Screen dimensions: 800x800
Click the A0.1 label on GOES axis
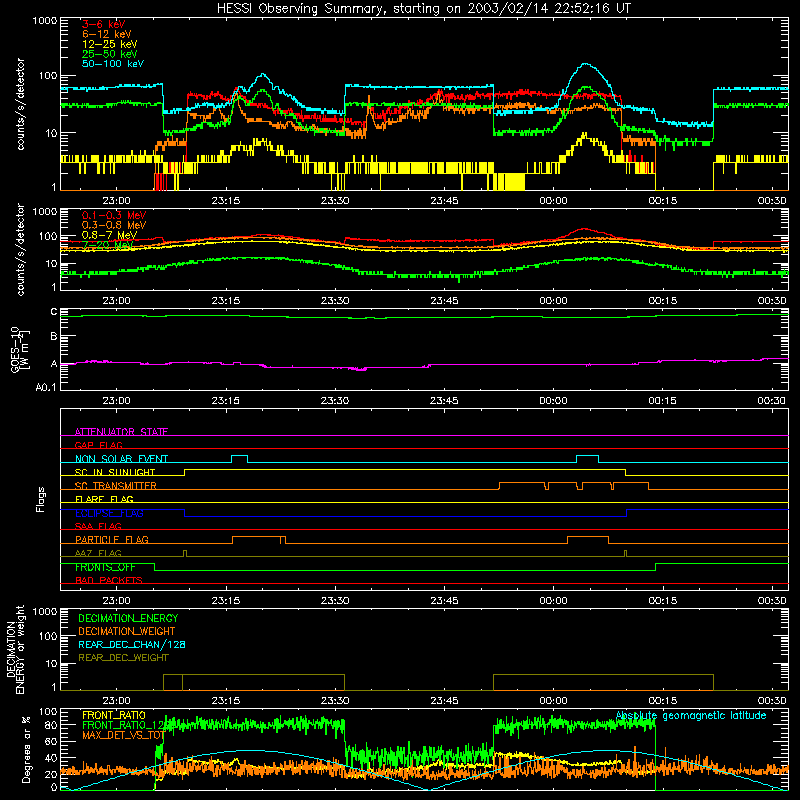point(46,387)
